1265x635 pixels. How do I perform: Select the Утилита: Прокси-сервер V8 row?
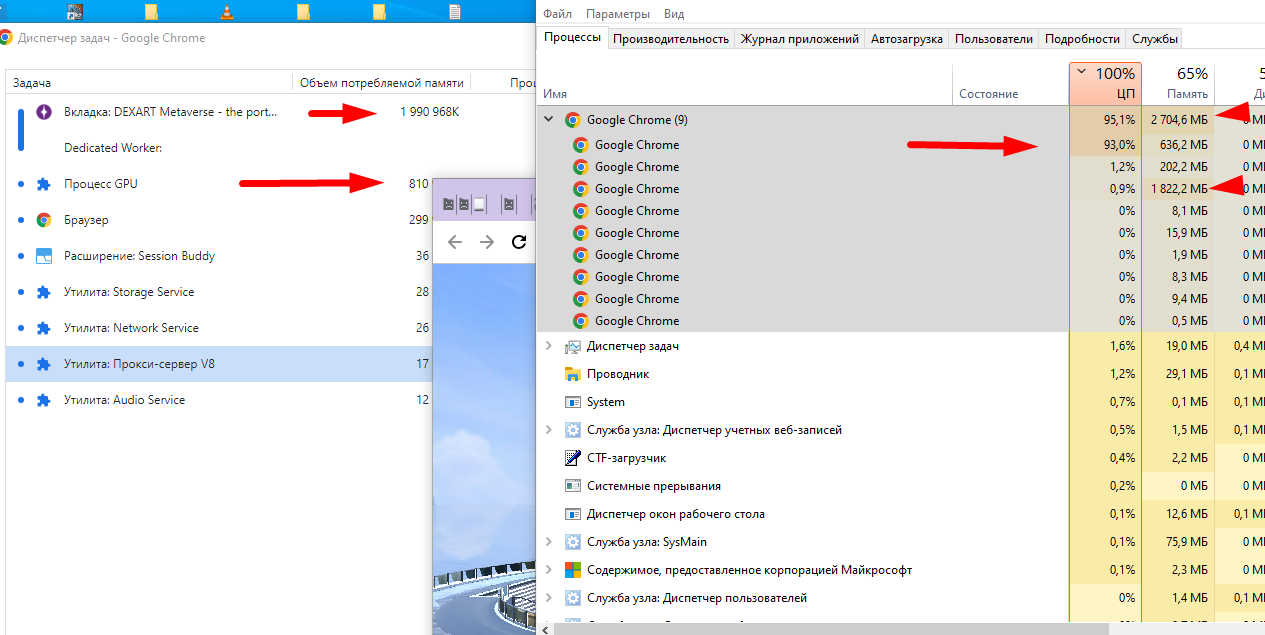219,364
